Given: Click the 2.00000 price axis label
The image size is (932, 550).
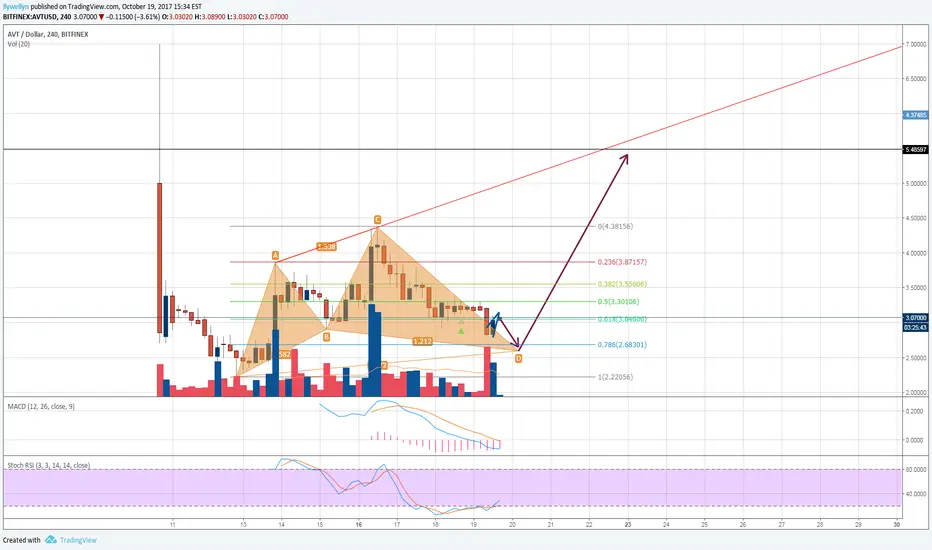Looking at the screenshot, I should point(915,392).
